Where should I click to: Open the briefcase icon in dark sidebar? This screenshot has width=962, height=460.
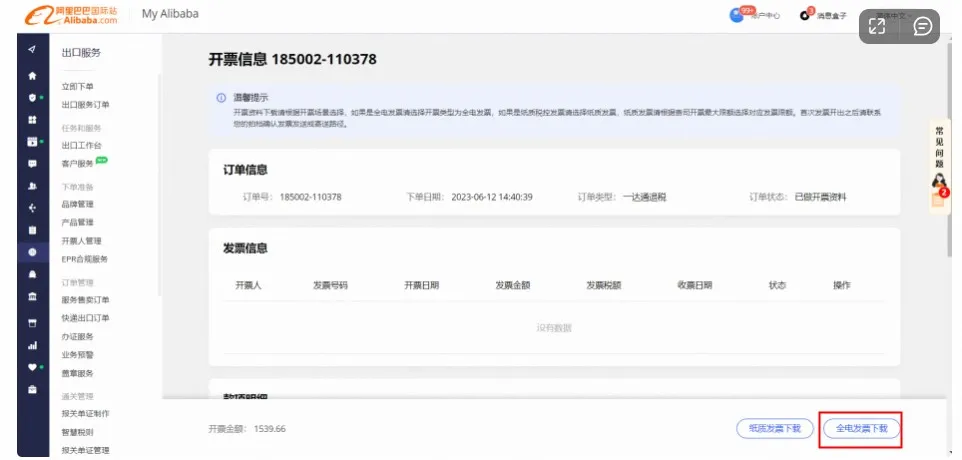tap(33, 389)
